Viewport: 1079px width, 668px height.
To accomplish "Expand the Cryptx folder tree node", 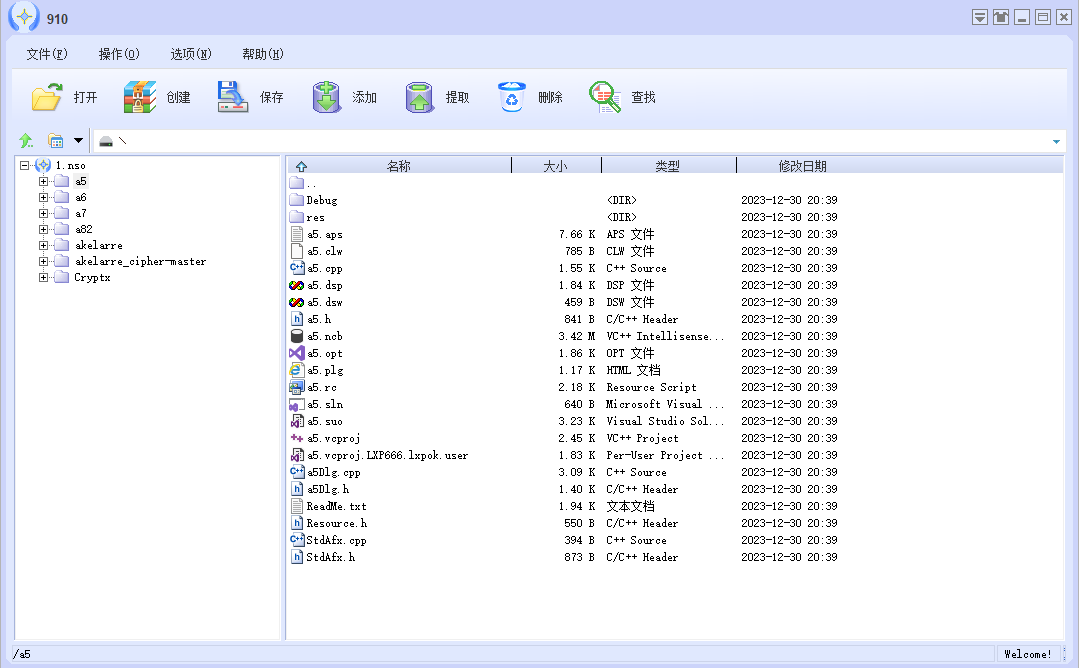I will pyautogui.click(x=44, y=278).
